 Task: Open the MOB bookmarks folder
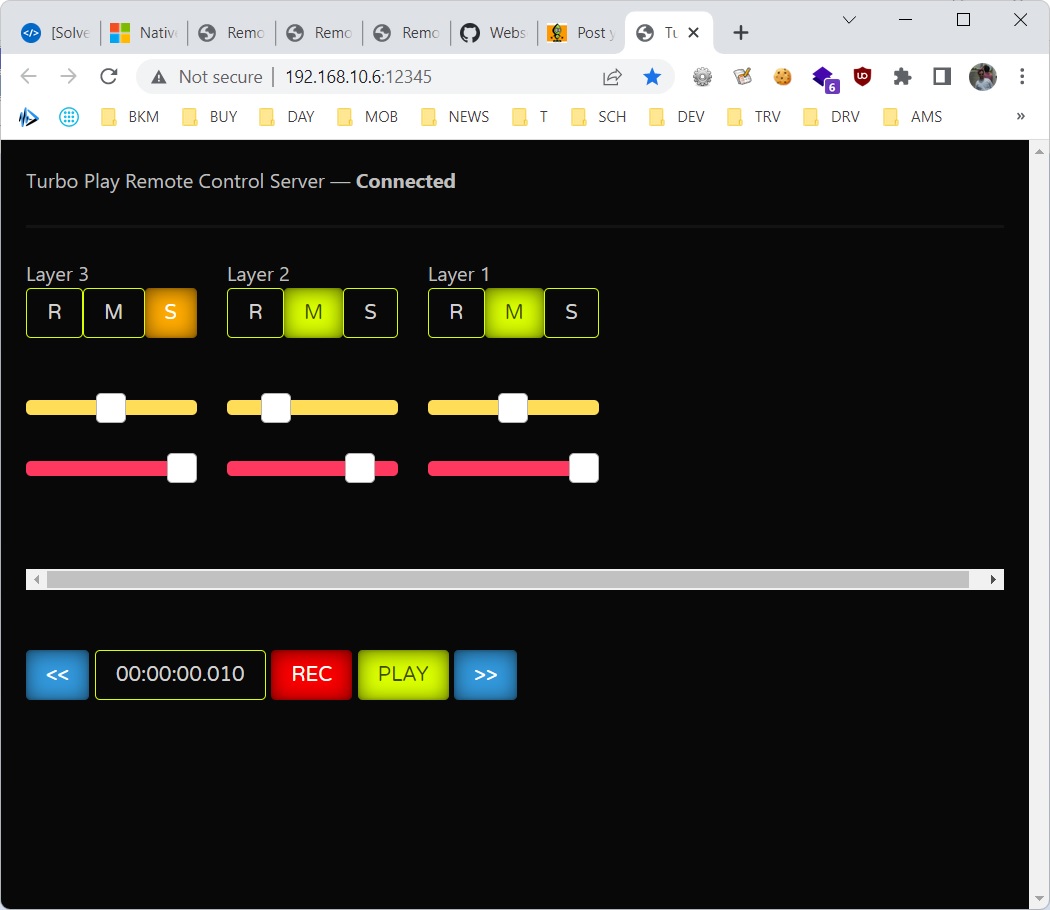pyautogui.click(x=368, y=117)
